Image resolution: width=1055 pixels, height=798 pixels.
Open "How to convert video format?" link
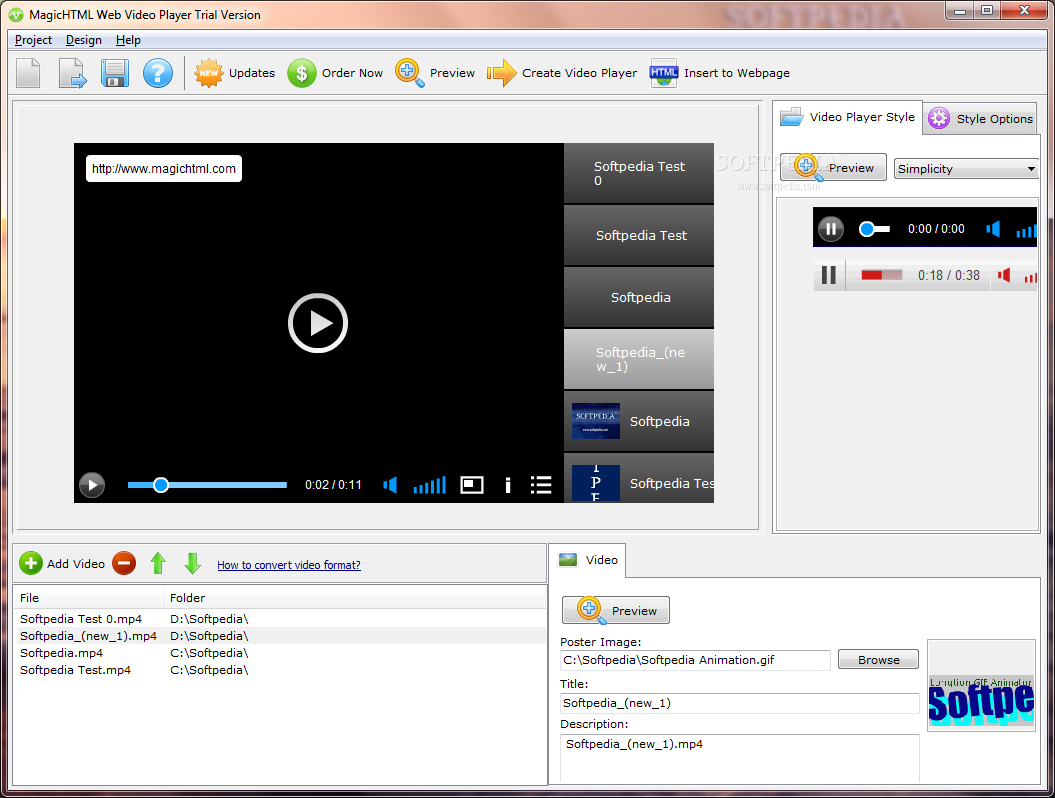pyautogui.click(x=289, y=565)
